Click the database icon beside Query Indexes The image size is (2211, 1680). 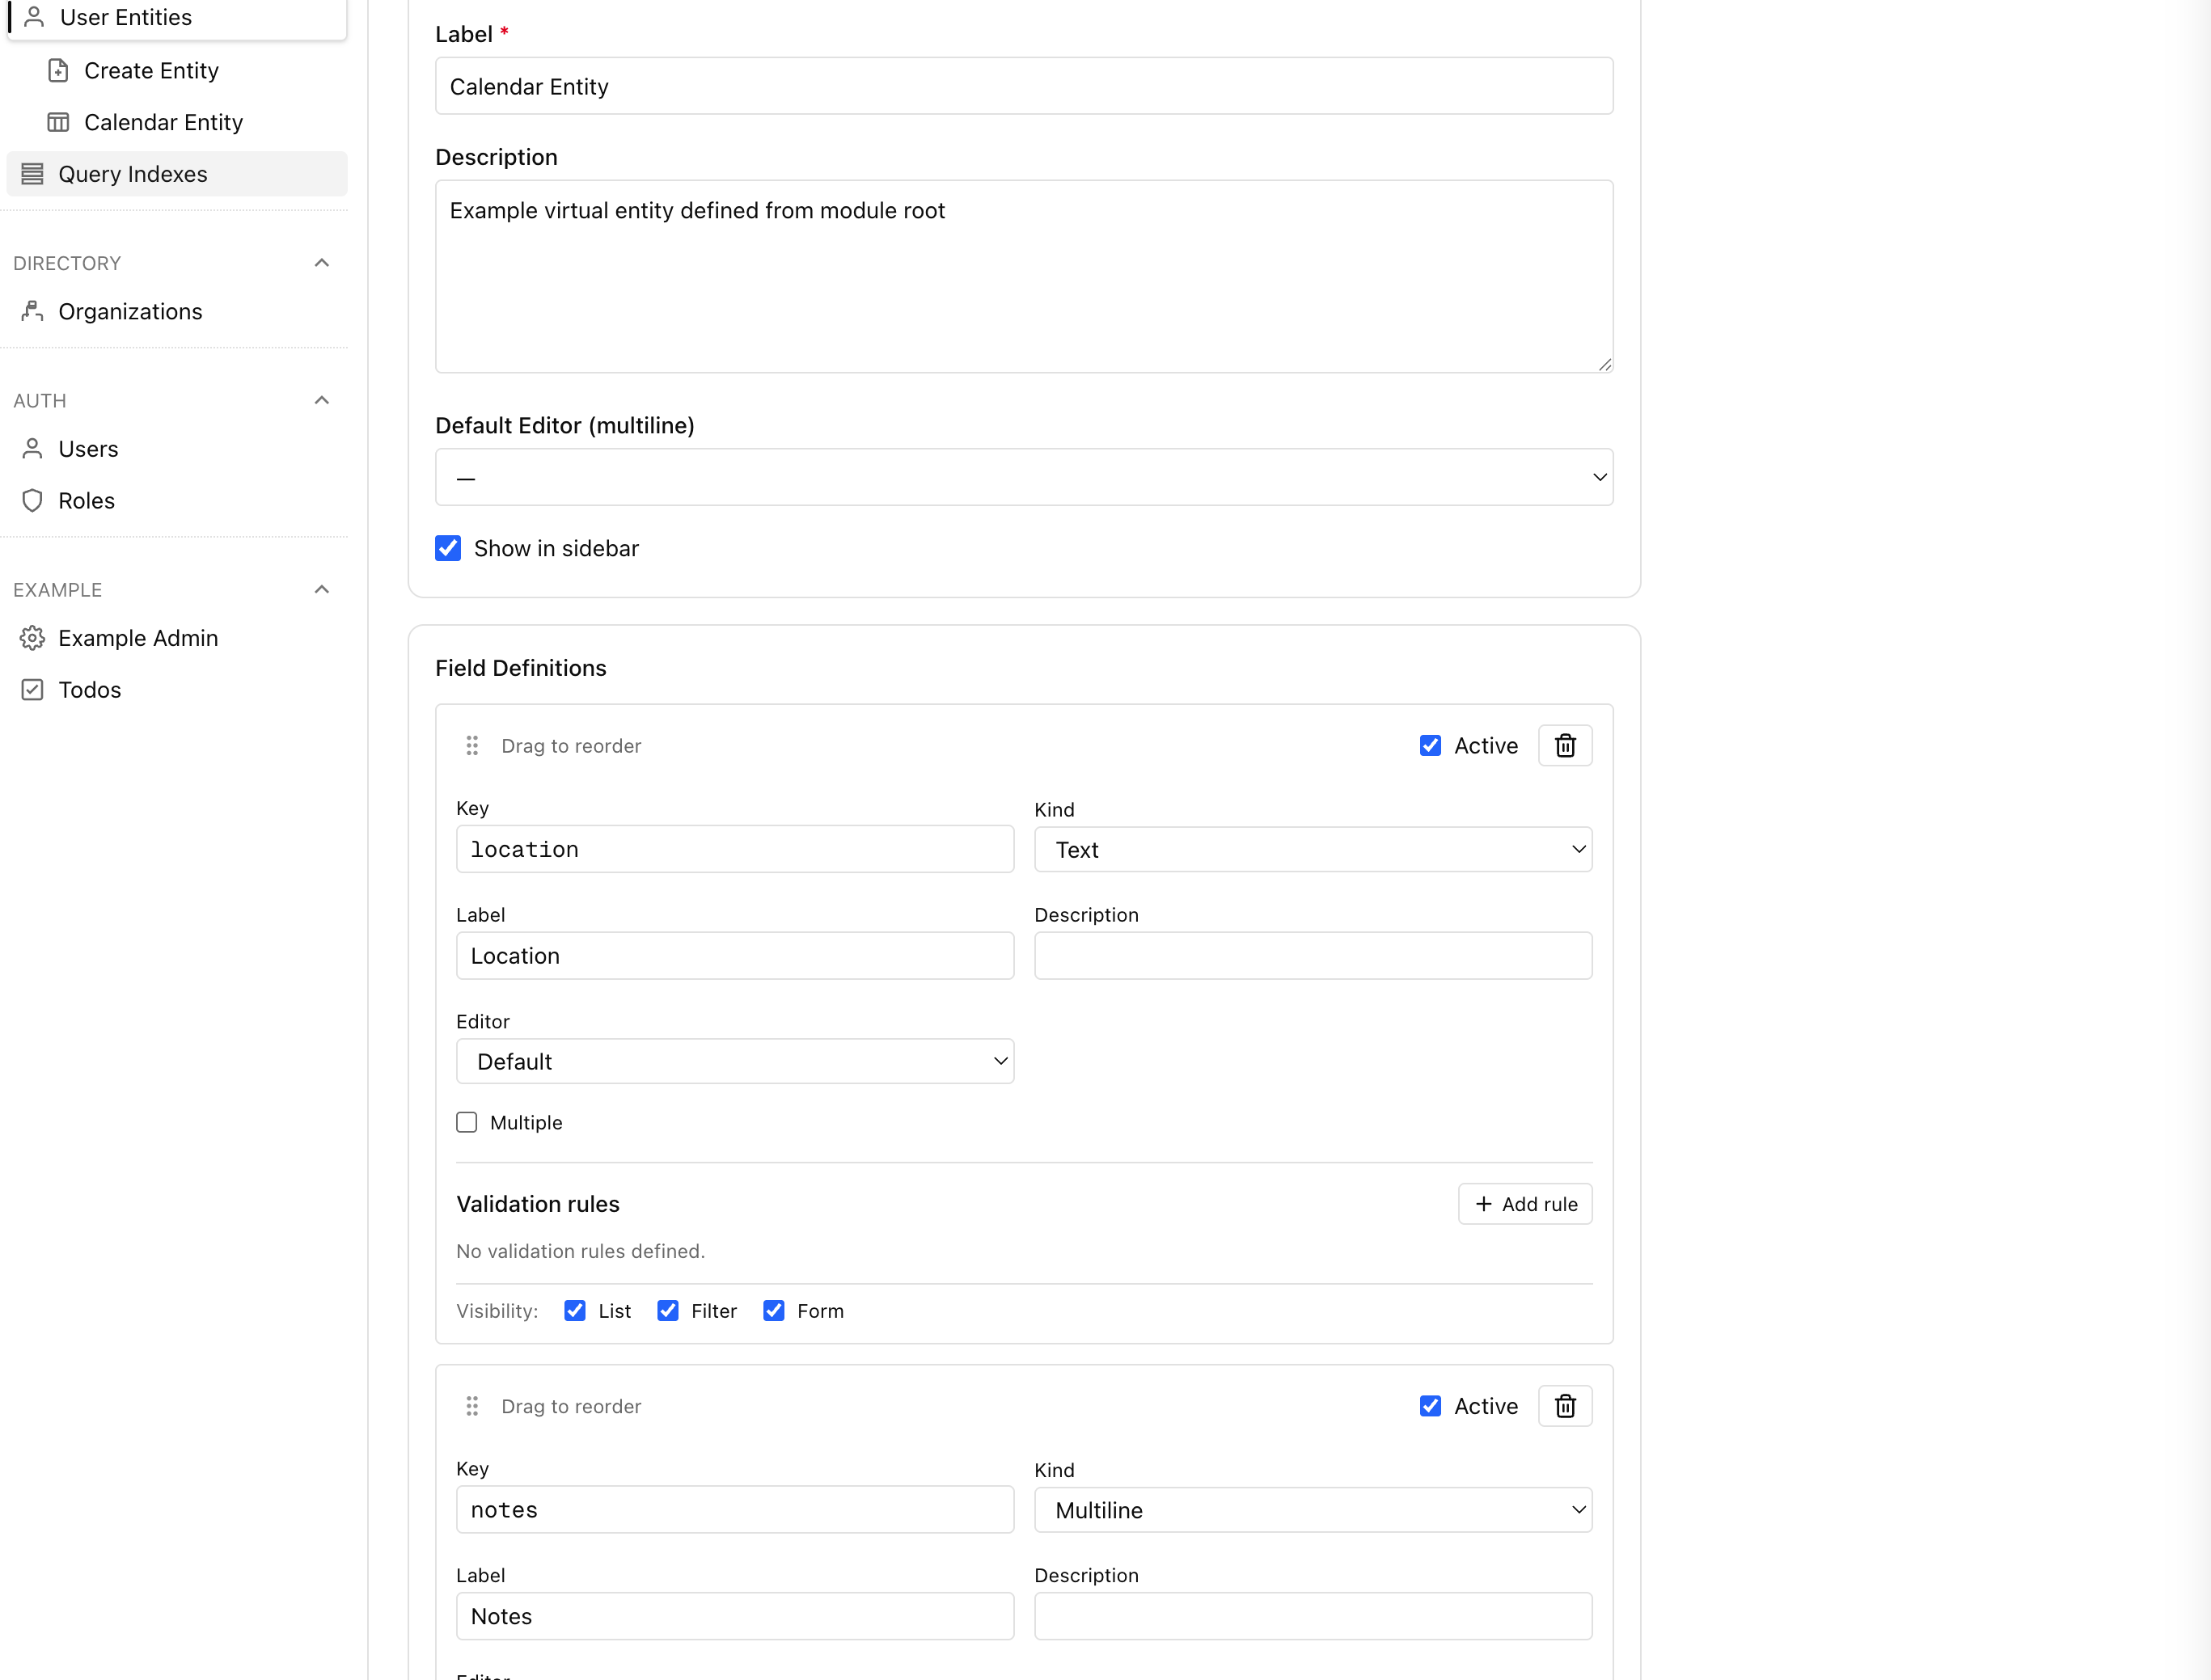pyautogui.click(x=33, y=173)
